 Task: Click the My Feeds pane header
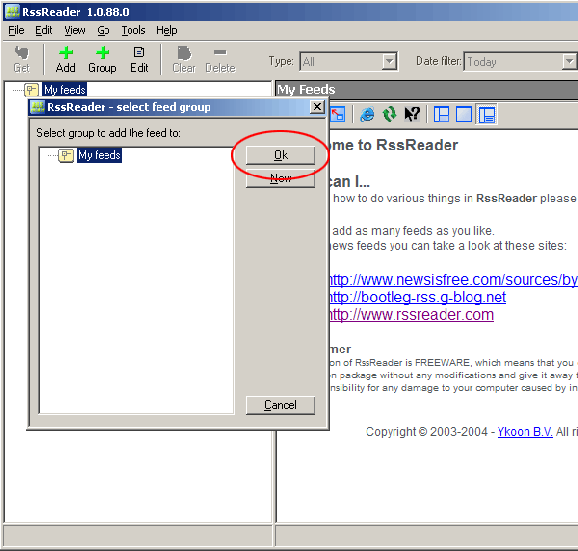(x=427, y=90)
